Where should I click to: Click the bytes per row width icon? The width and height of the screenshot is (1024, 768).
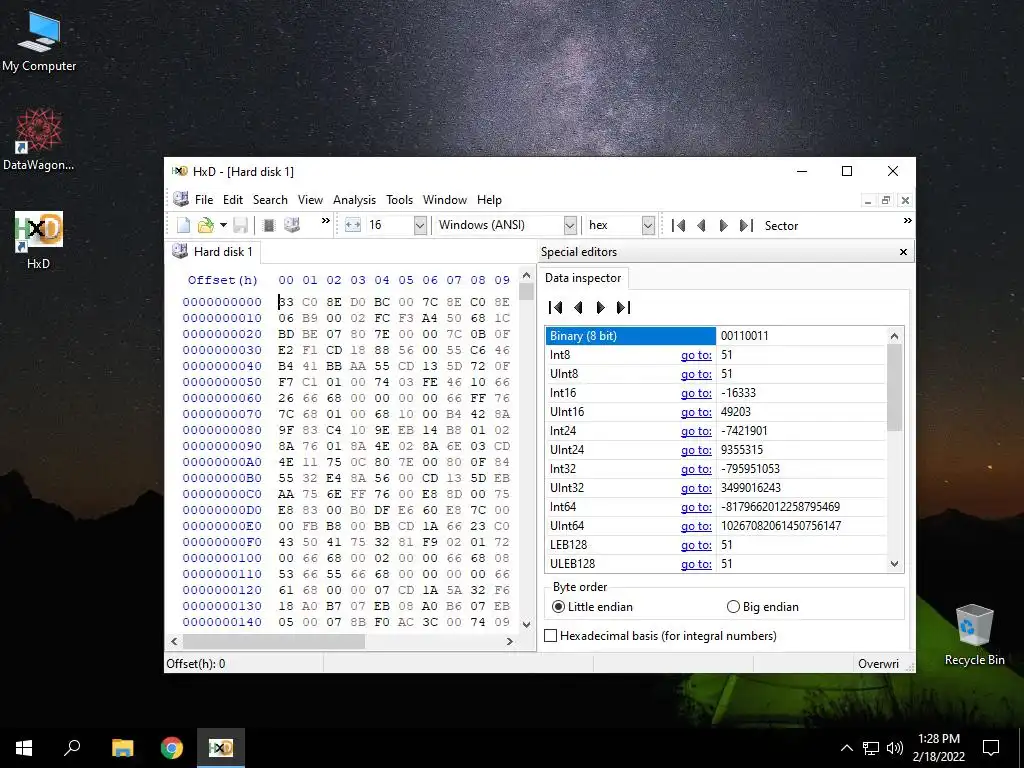click(353, 225)
